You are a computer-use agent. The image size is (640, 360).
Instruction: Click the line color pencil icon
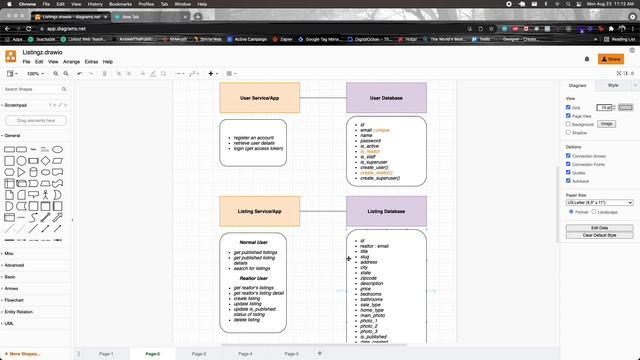pos(153,73)
